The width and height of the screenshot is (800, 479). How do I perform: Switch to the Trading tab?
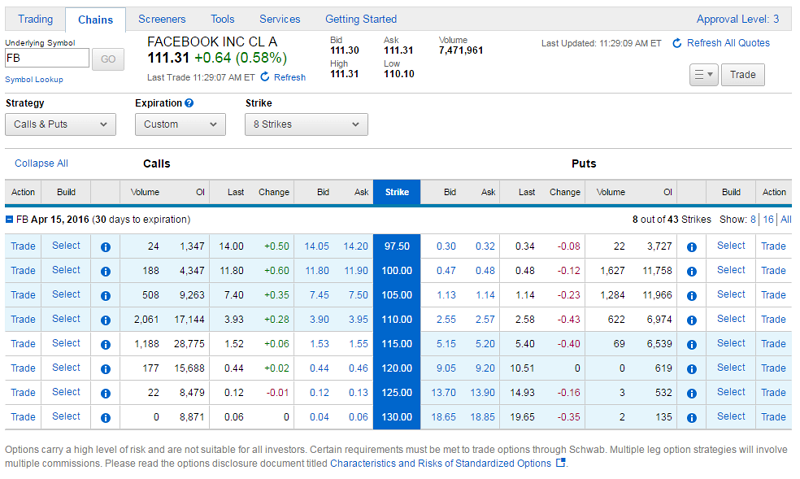tap(35, 19)
